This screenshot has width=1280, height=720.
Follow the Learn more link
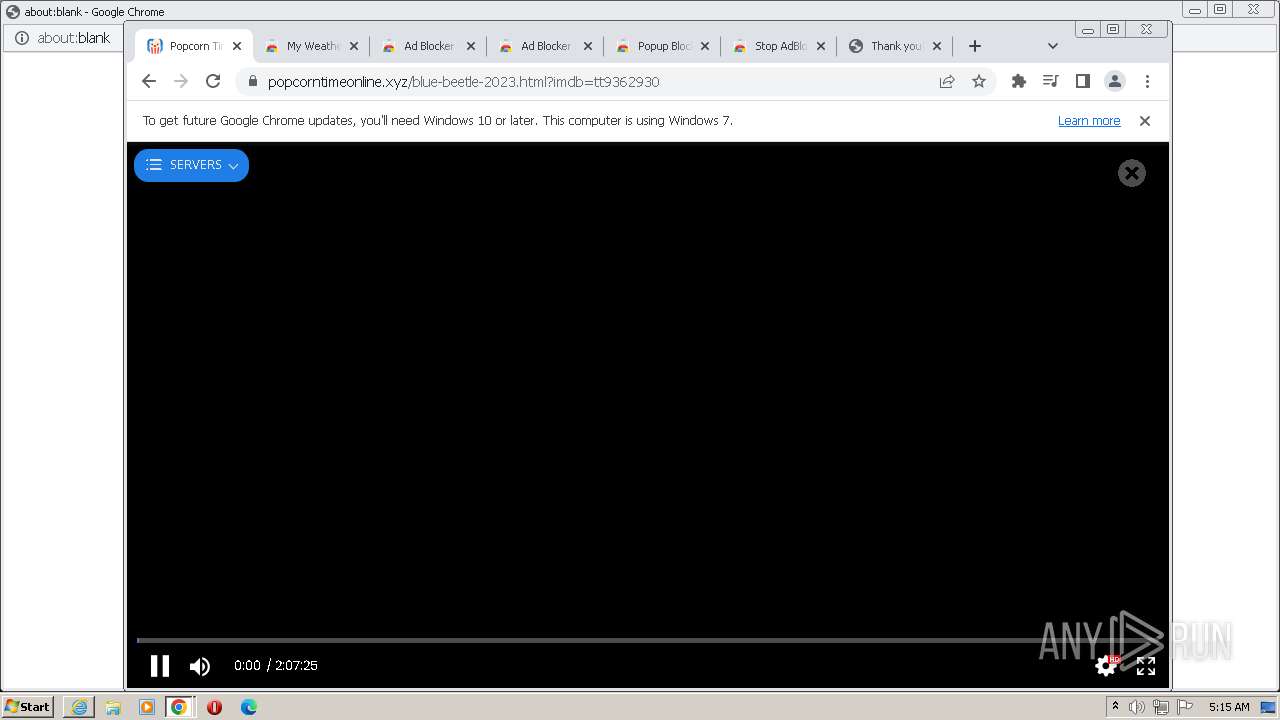pos(1089,121)
